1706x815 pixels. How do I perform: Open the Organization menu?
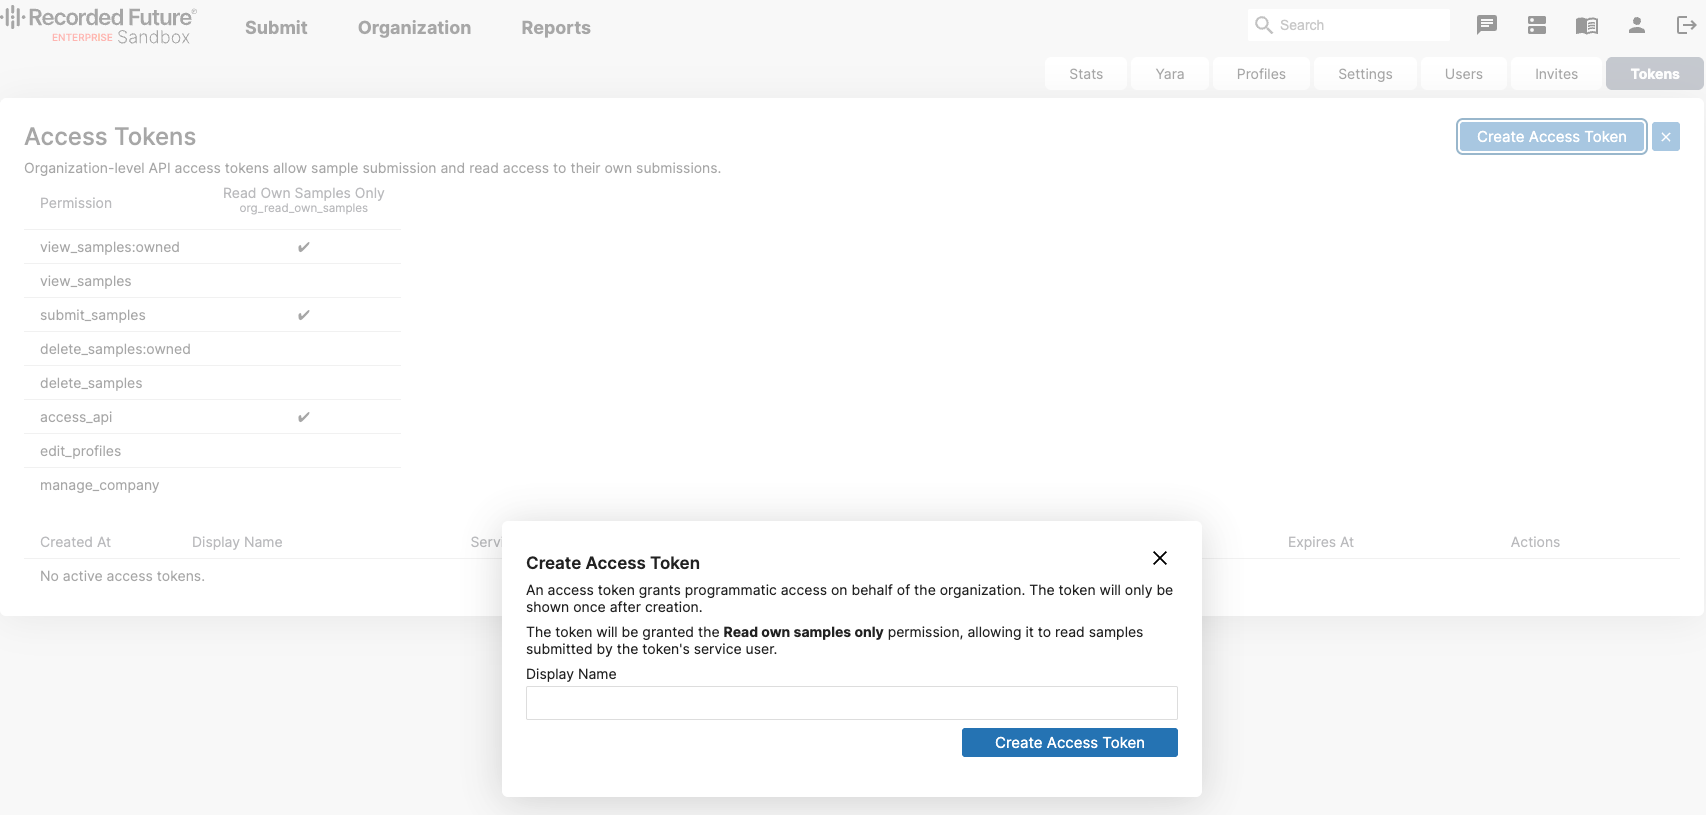(414, 28)
